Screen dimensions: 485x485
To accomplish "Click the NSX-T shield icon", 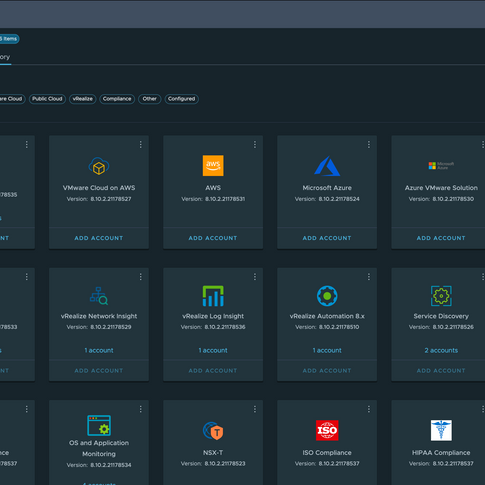I will pyautogui.click(x=213, y=431).
